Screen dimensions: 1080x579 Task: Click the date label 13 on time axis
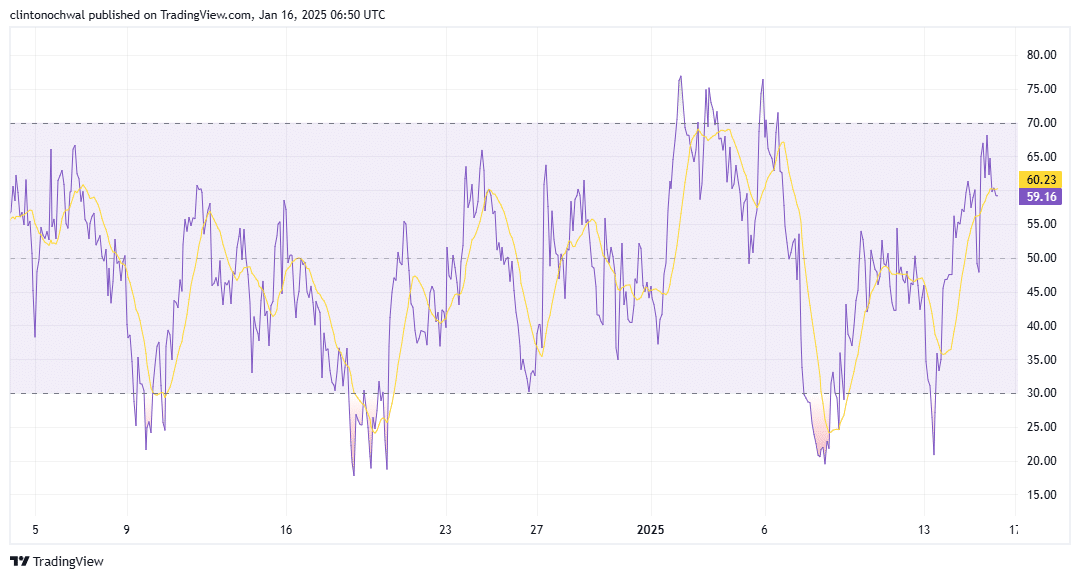tap(924, 529)
